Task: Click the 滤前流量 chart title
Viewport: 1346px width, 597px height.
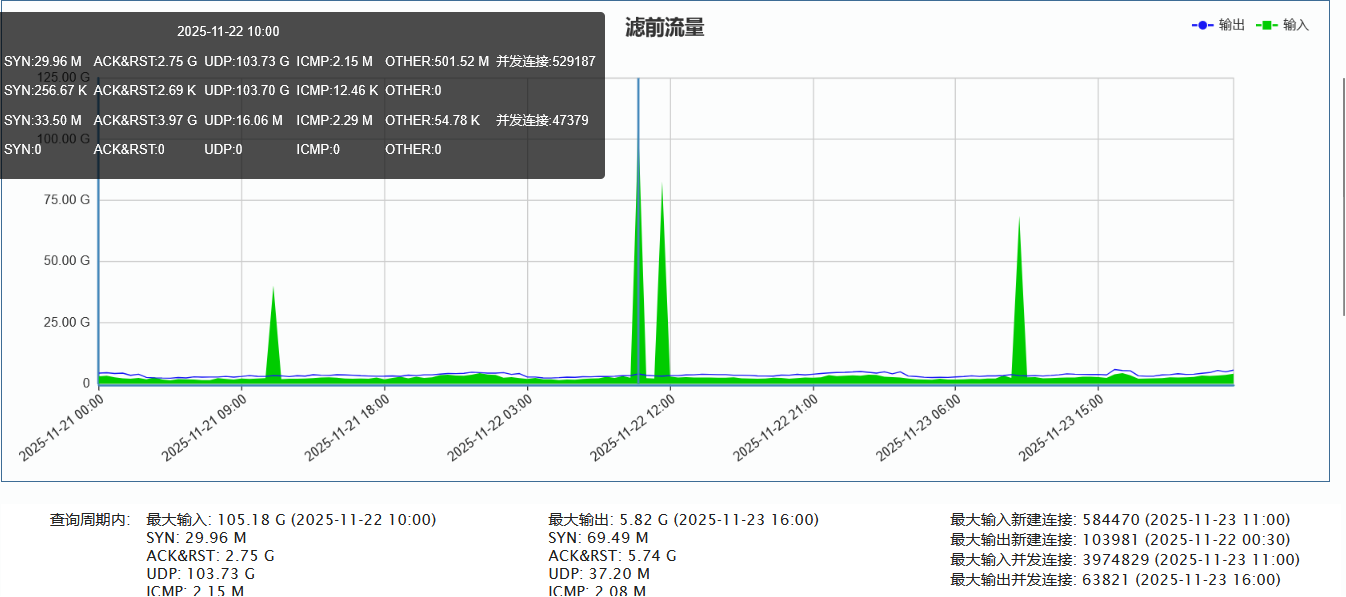Action: (x=664, y=28)
